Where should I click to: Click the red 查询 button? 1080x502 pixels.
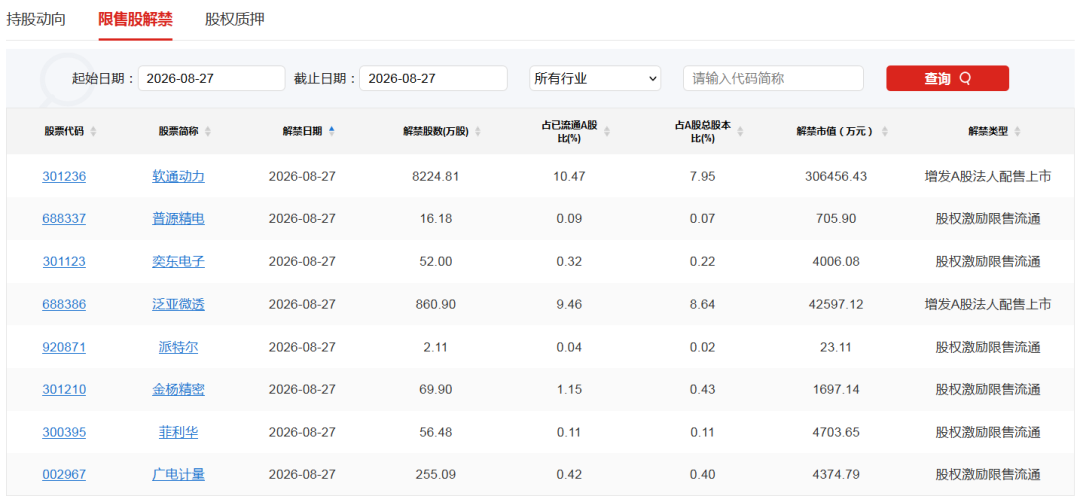tap(948, 79)
